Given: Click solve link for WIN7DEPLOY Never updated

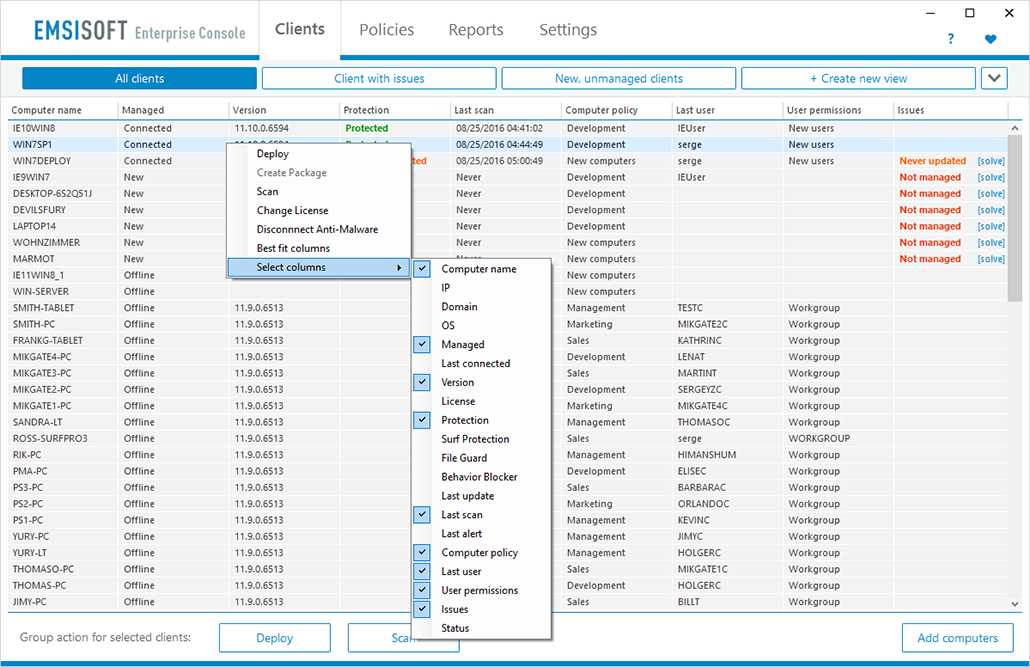Looking at the screenshot, I should tap(991, 161).
